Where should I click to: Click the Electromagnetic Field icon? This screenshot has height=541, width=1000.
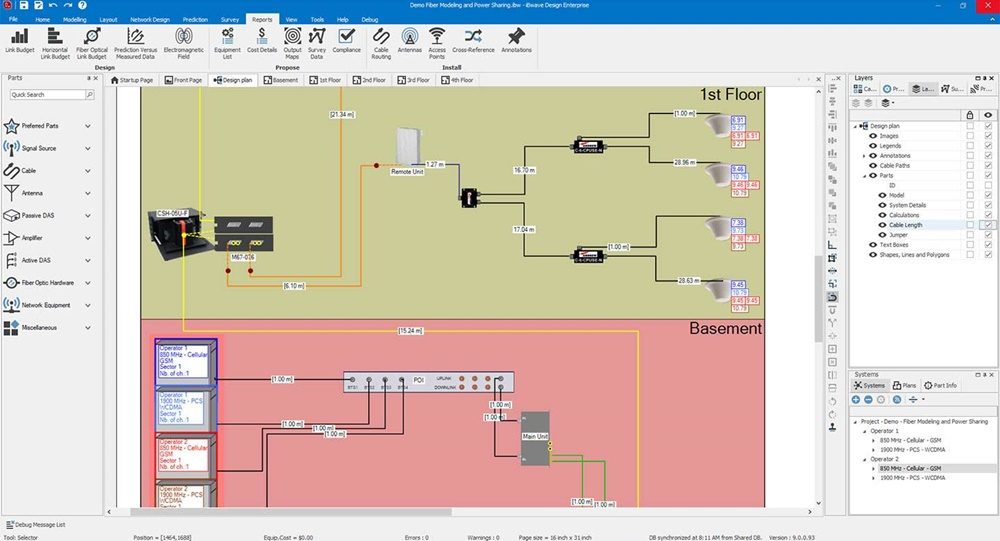coord(184,36)
